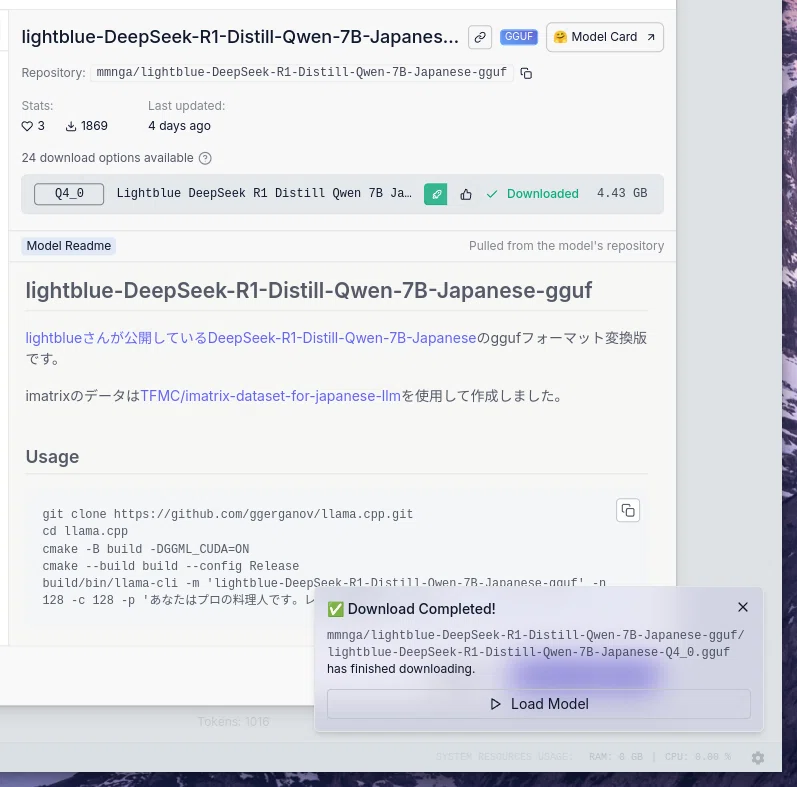Click the 4.43 GB file size

click(622, 193)
